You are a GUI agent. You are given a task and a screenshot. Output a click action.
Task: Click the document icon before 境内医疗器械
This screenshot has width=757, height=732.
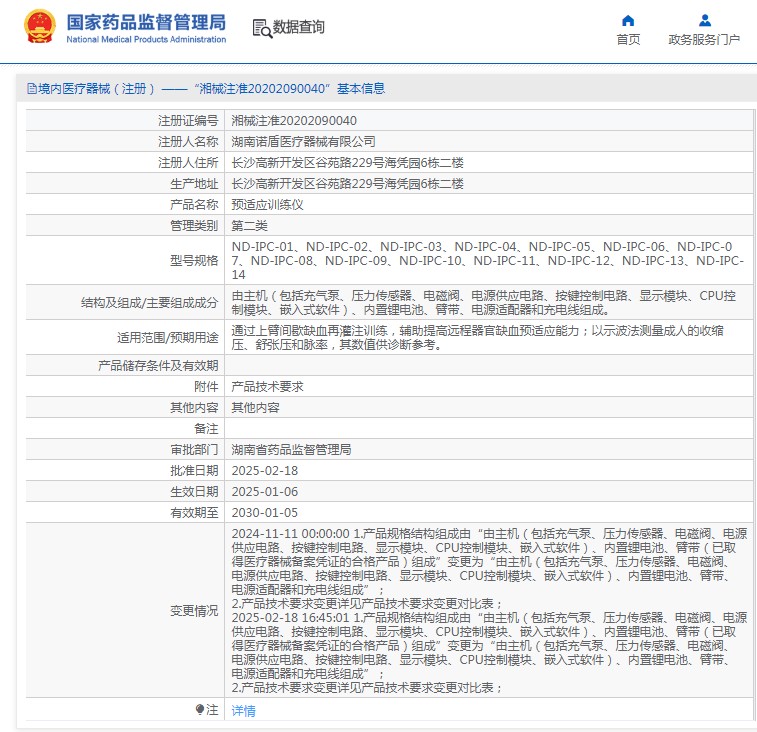31,88
